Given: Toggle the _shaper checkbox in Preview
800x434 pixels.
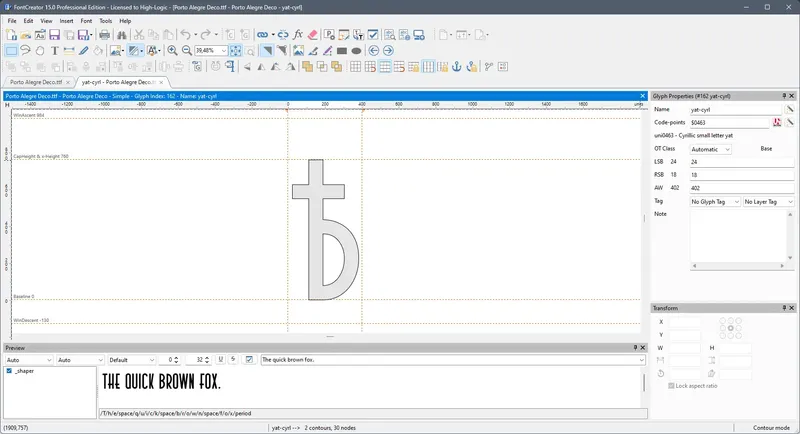Looking at the screenshot, I should [x=9, y=371].
